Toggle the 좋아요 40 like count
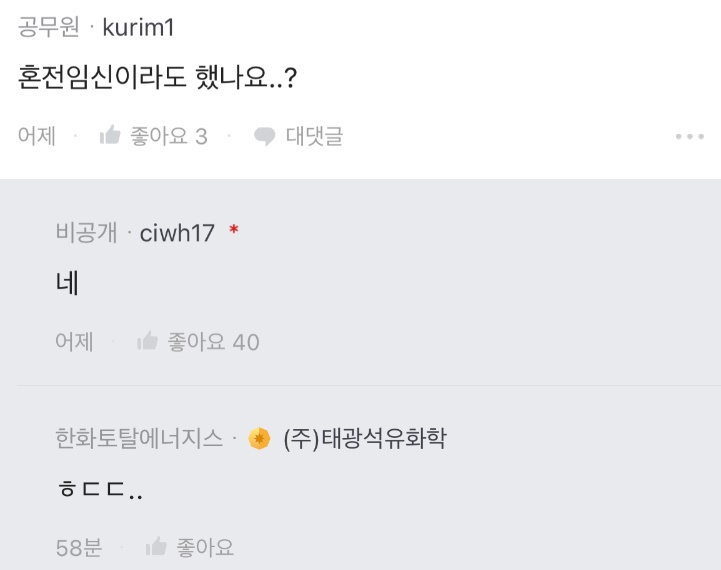The width and height of the screenshot is (721, 570). pyautogui.click(x=213, y=342)
